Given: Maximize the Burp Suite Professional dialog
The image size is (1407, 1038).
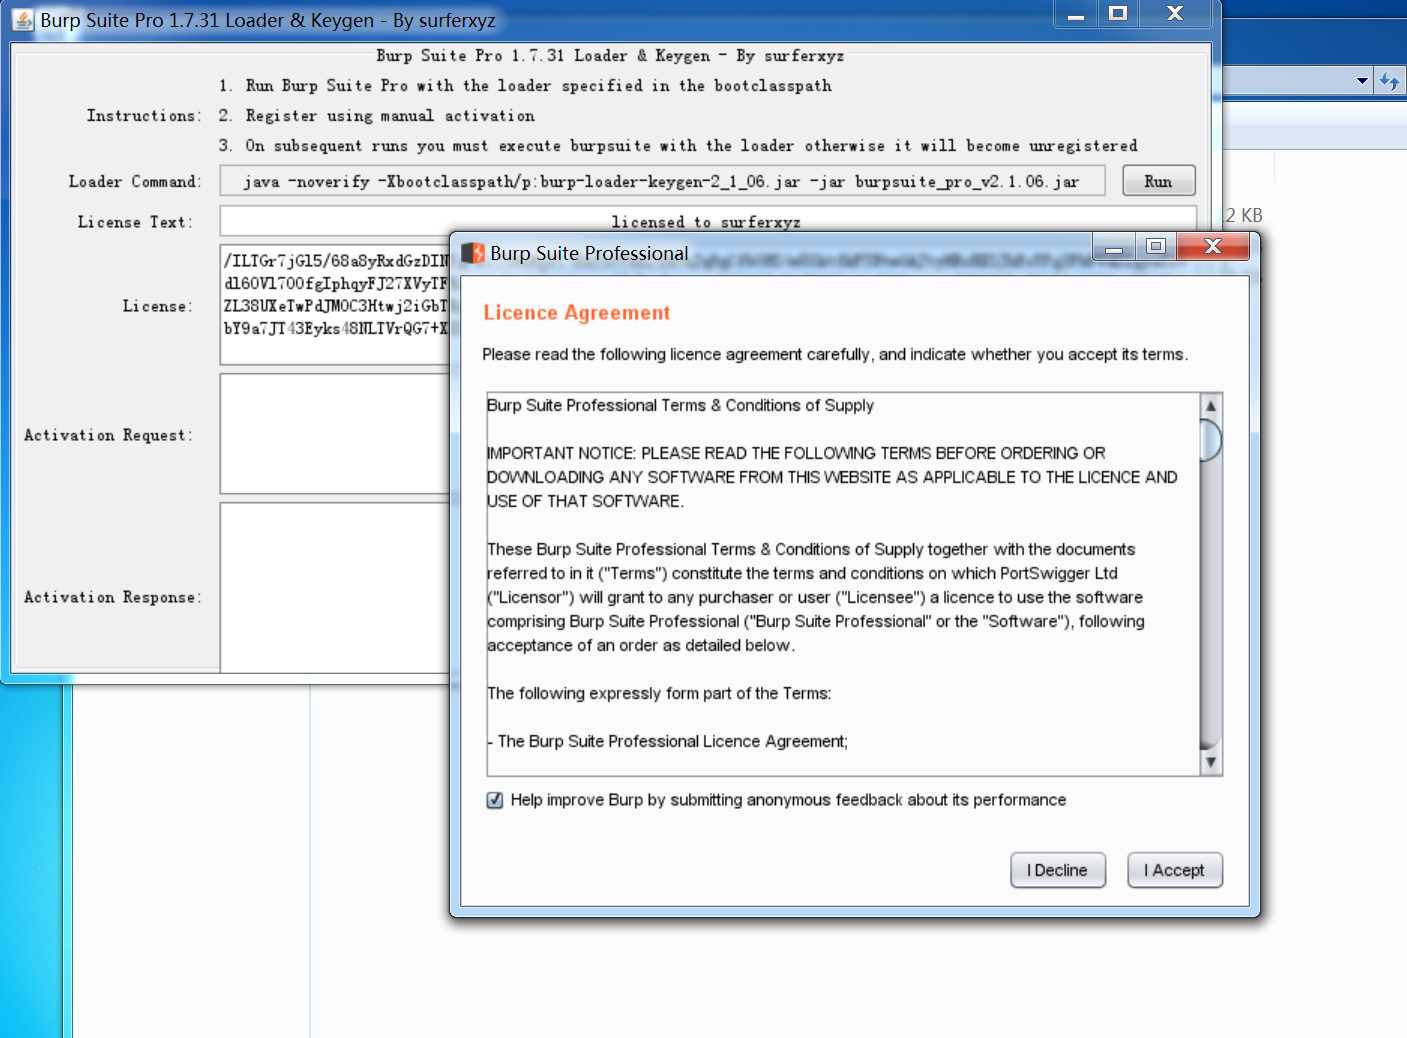Looking at the screenshot, I should click(1156, 247).
